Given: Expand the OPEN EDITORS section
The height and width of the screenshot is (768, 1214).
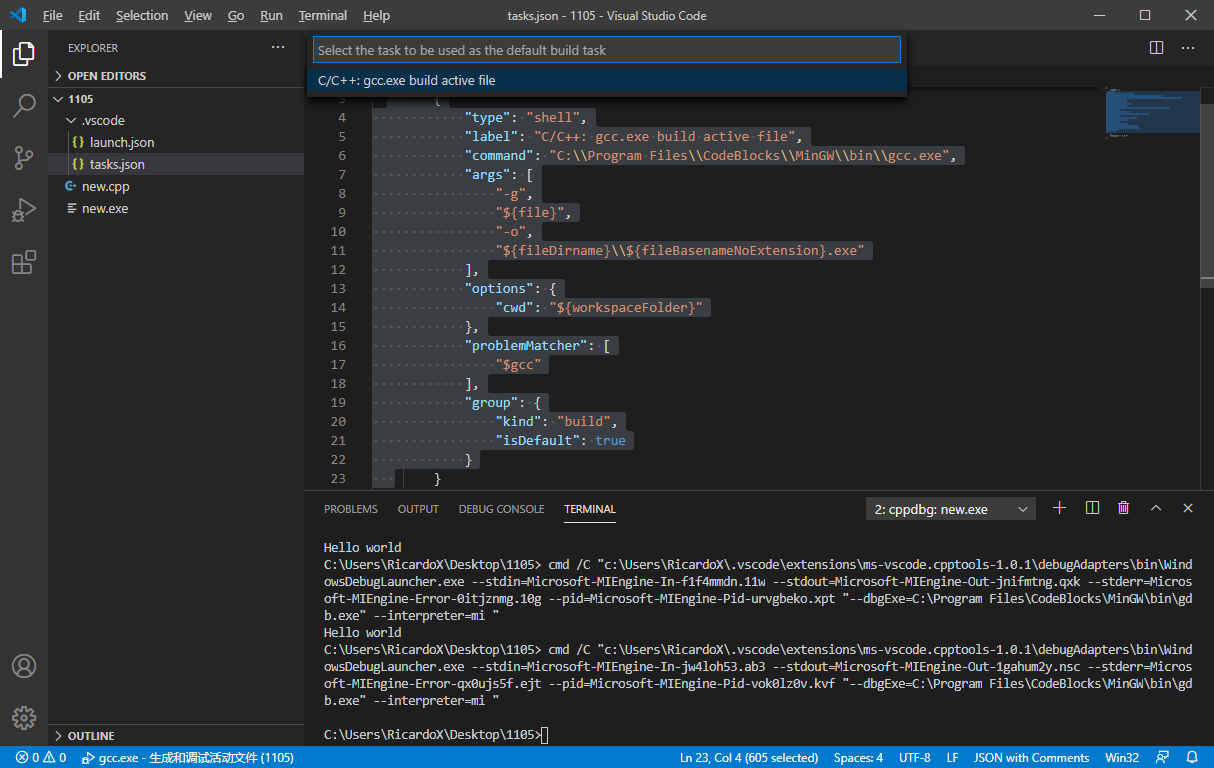Looking at the screenshot, I should point(106,76).
